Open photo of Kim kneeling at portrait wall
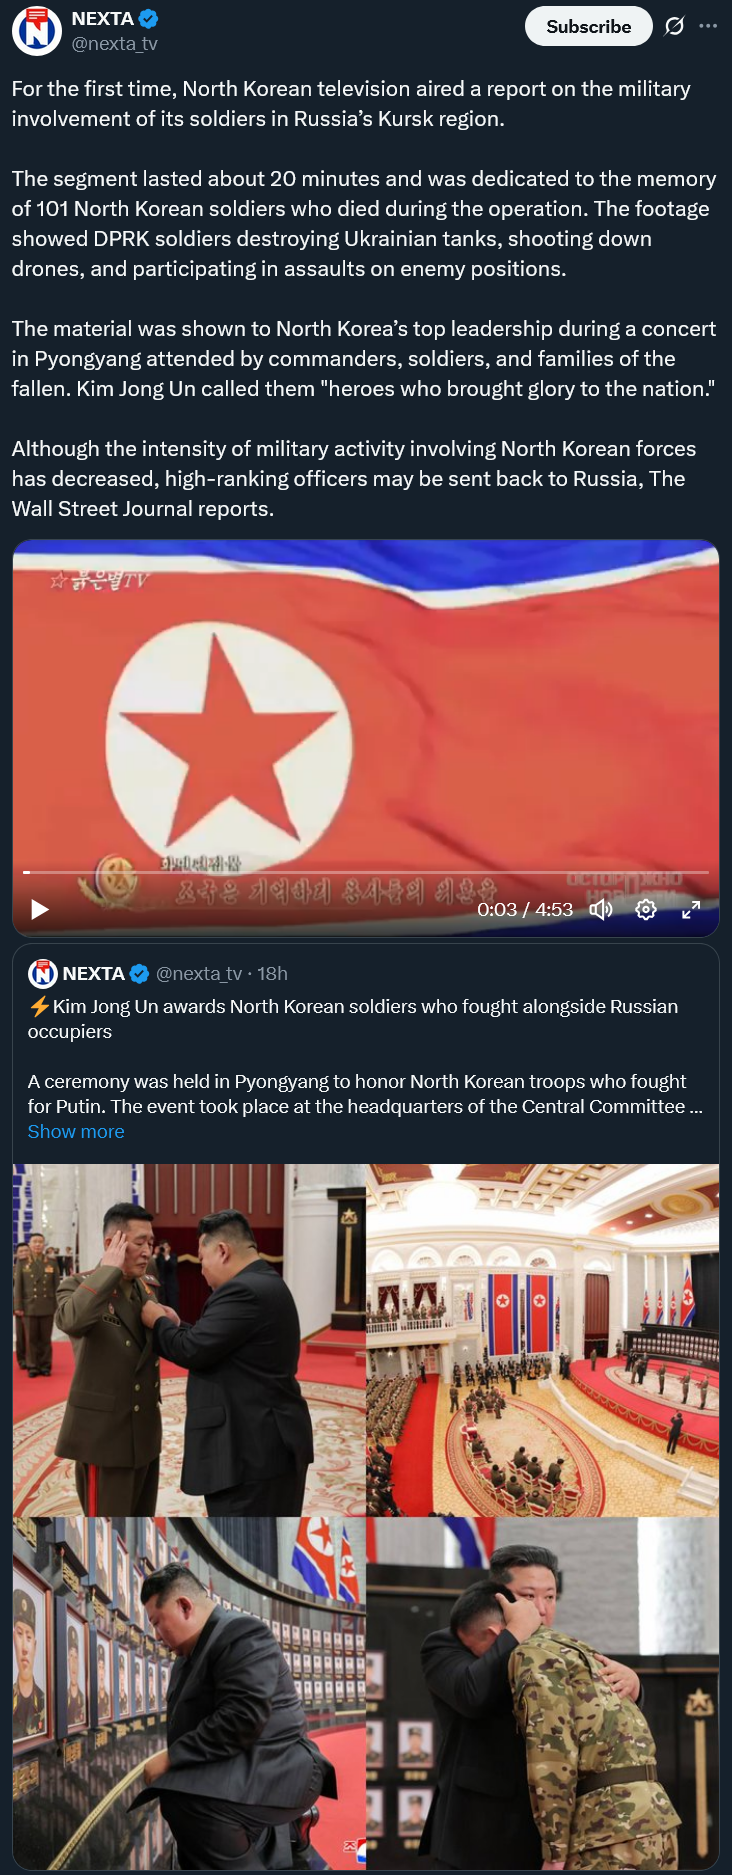 point(189,1692)
